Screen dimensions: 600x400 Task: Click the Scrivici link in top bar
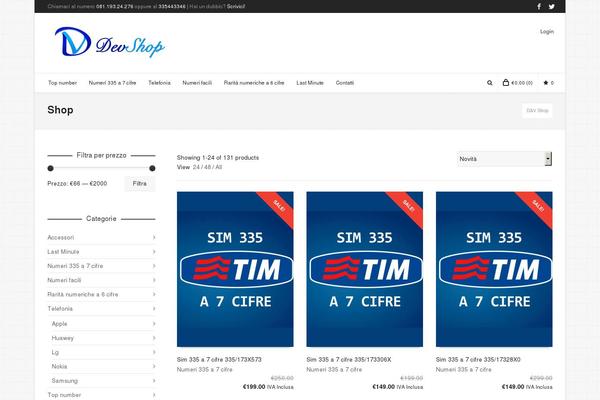pyautogui.click(x=236, y=7)
